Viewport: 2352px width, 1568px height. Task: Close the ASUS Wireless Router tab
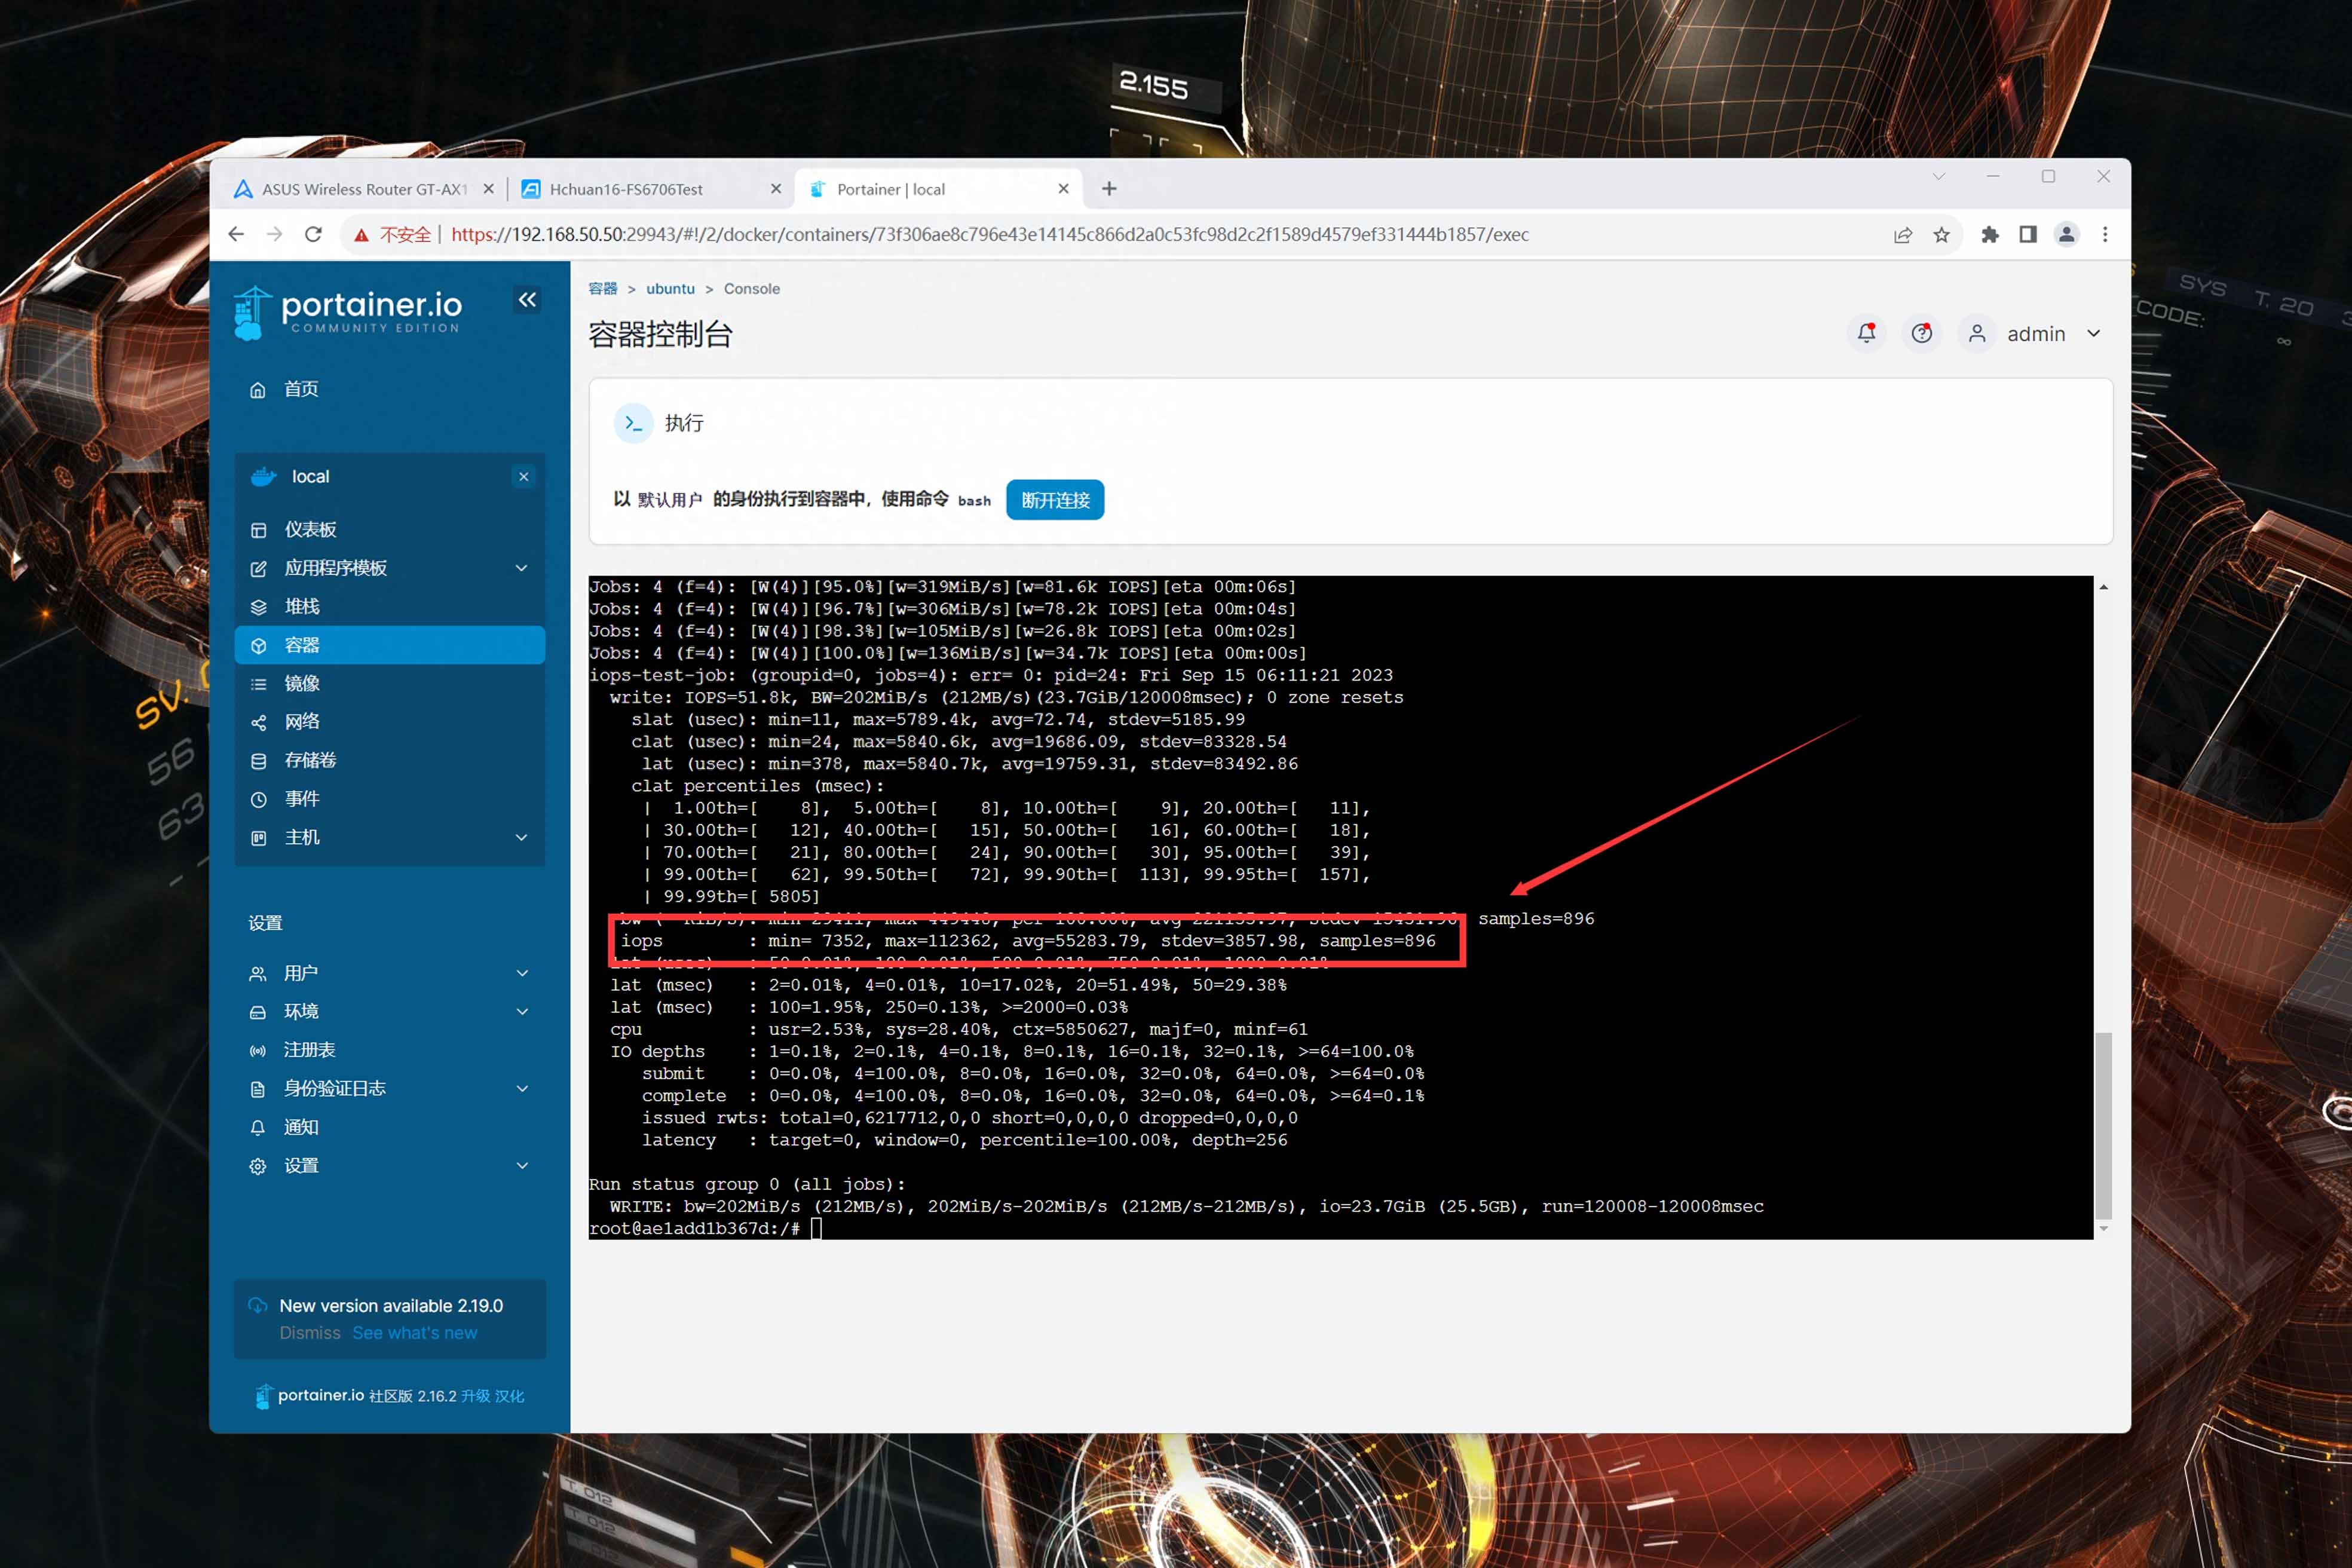click(488, 189)
